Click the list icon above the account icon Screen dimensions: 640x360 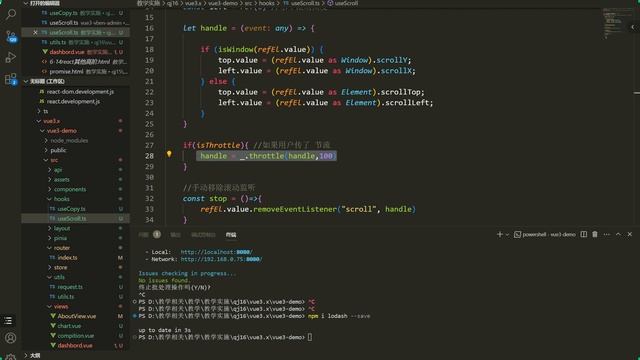point(8,320)
